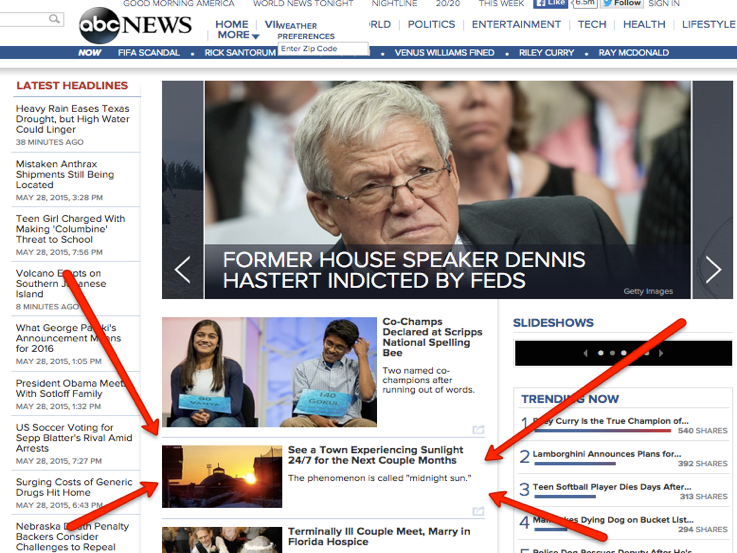737x553 pixels.
Task: Show previous story with left carousel arrow
Action: pyautogui.click(x=182, y=269)
